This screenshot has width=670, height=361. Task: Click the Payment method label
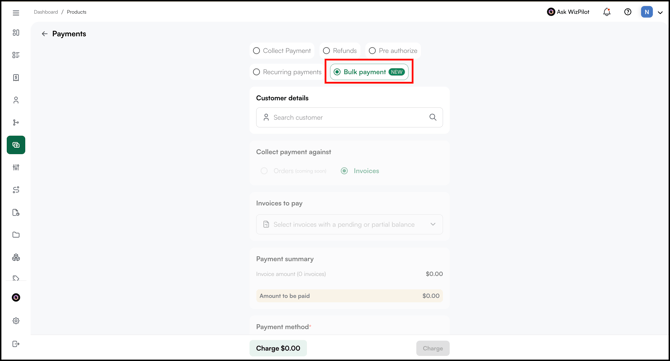coord(283,327)
